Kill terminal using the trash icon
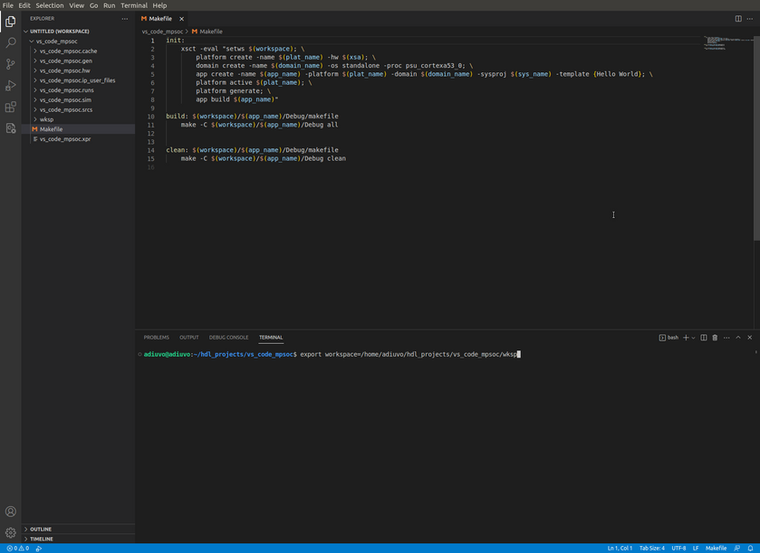 point(715,338)
